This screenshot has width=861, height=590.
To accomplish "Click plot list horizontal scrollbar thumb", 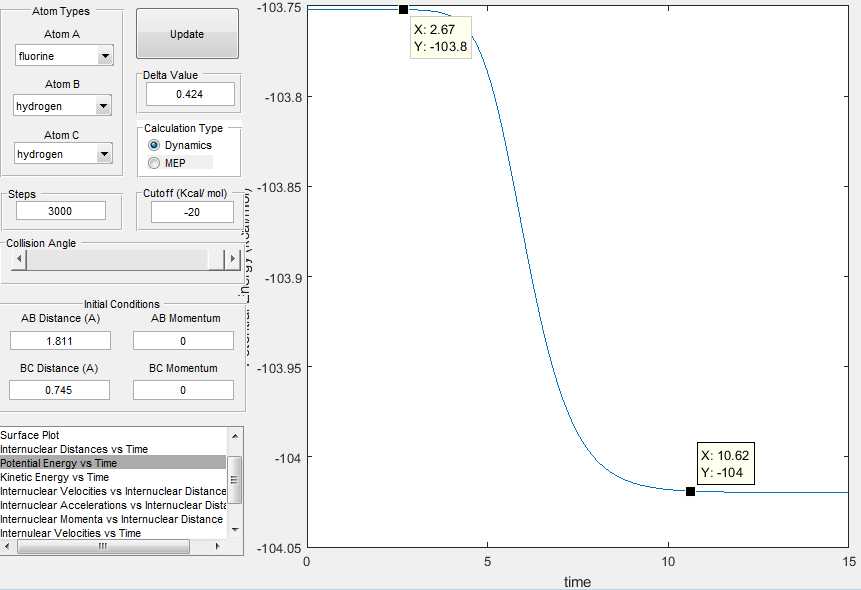I will pyautogui.click(x=103, y=547).
